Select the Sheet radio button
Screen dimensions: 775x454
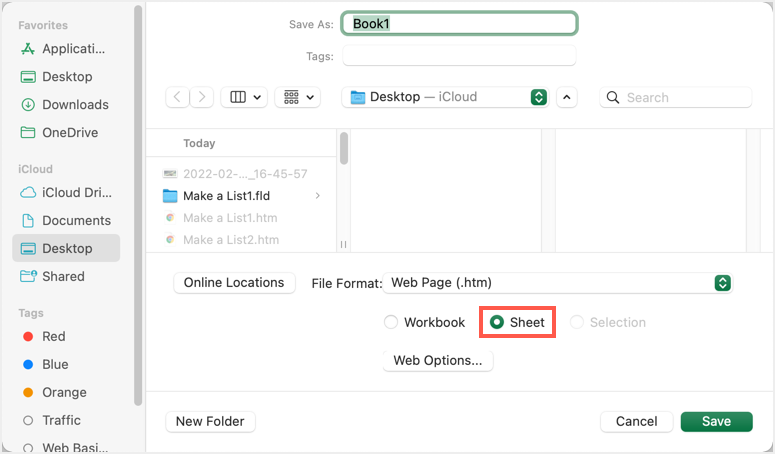coord(497,322)
